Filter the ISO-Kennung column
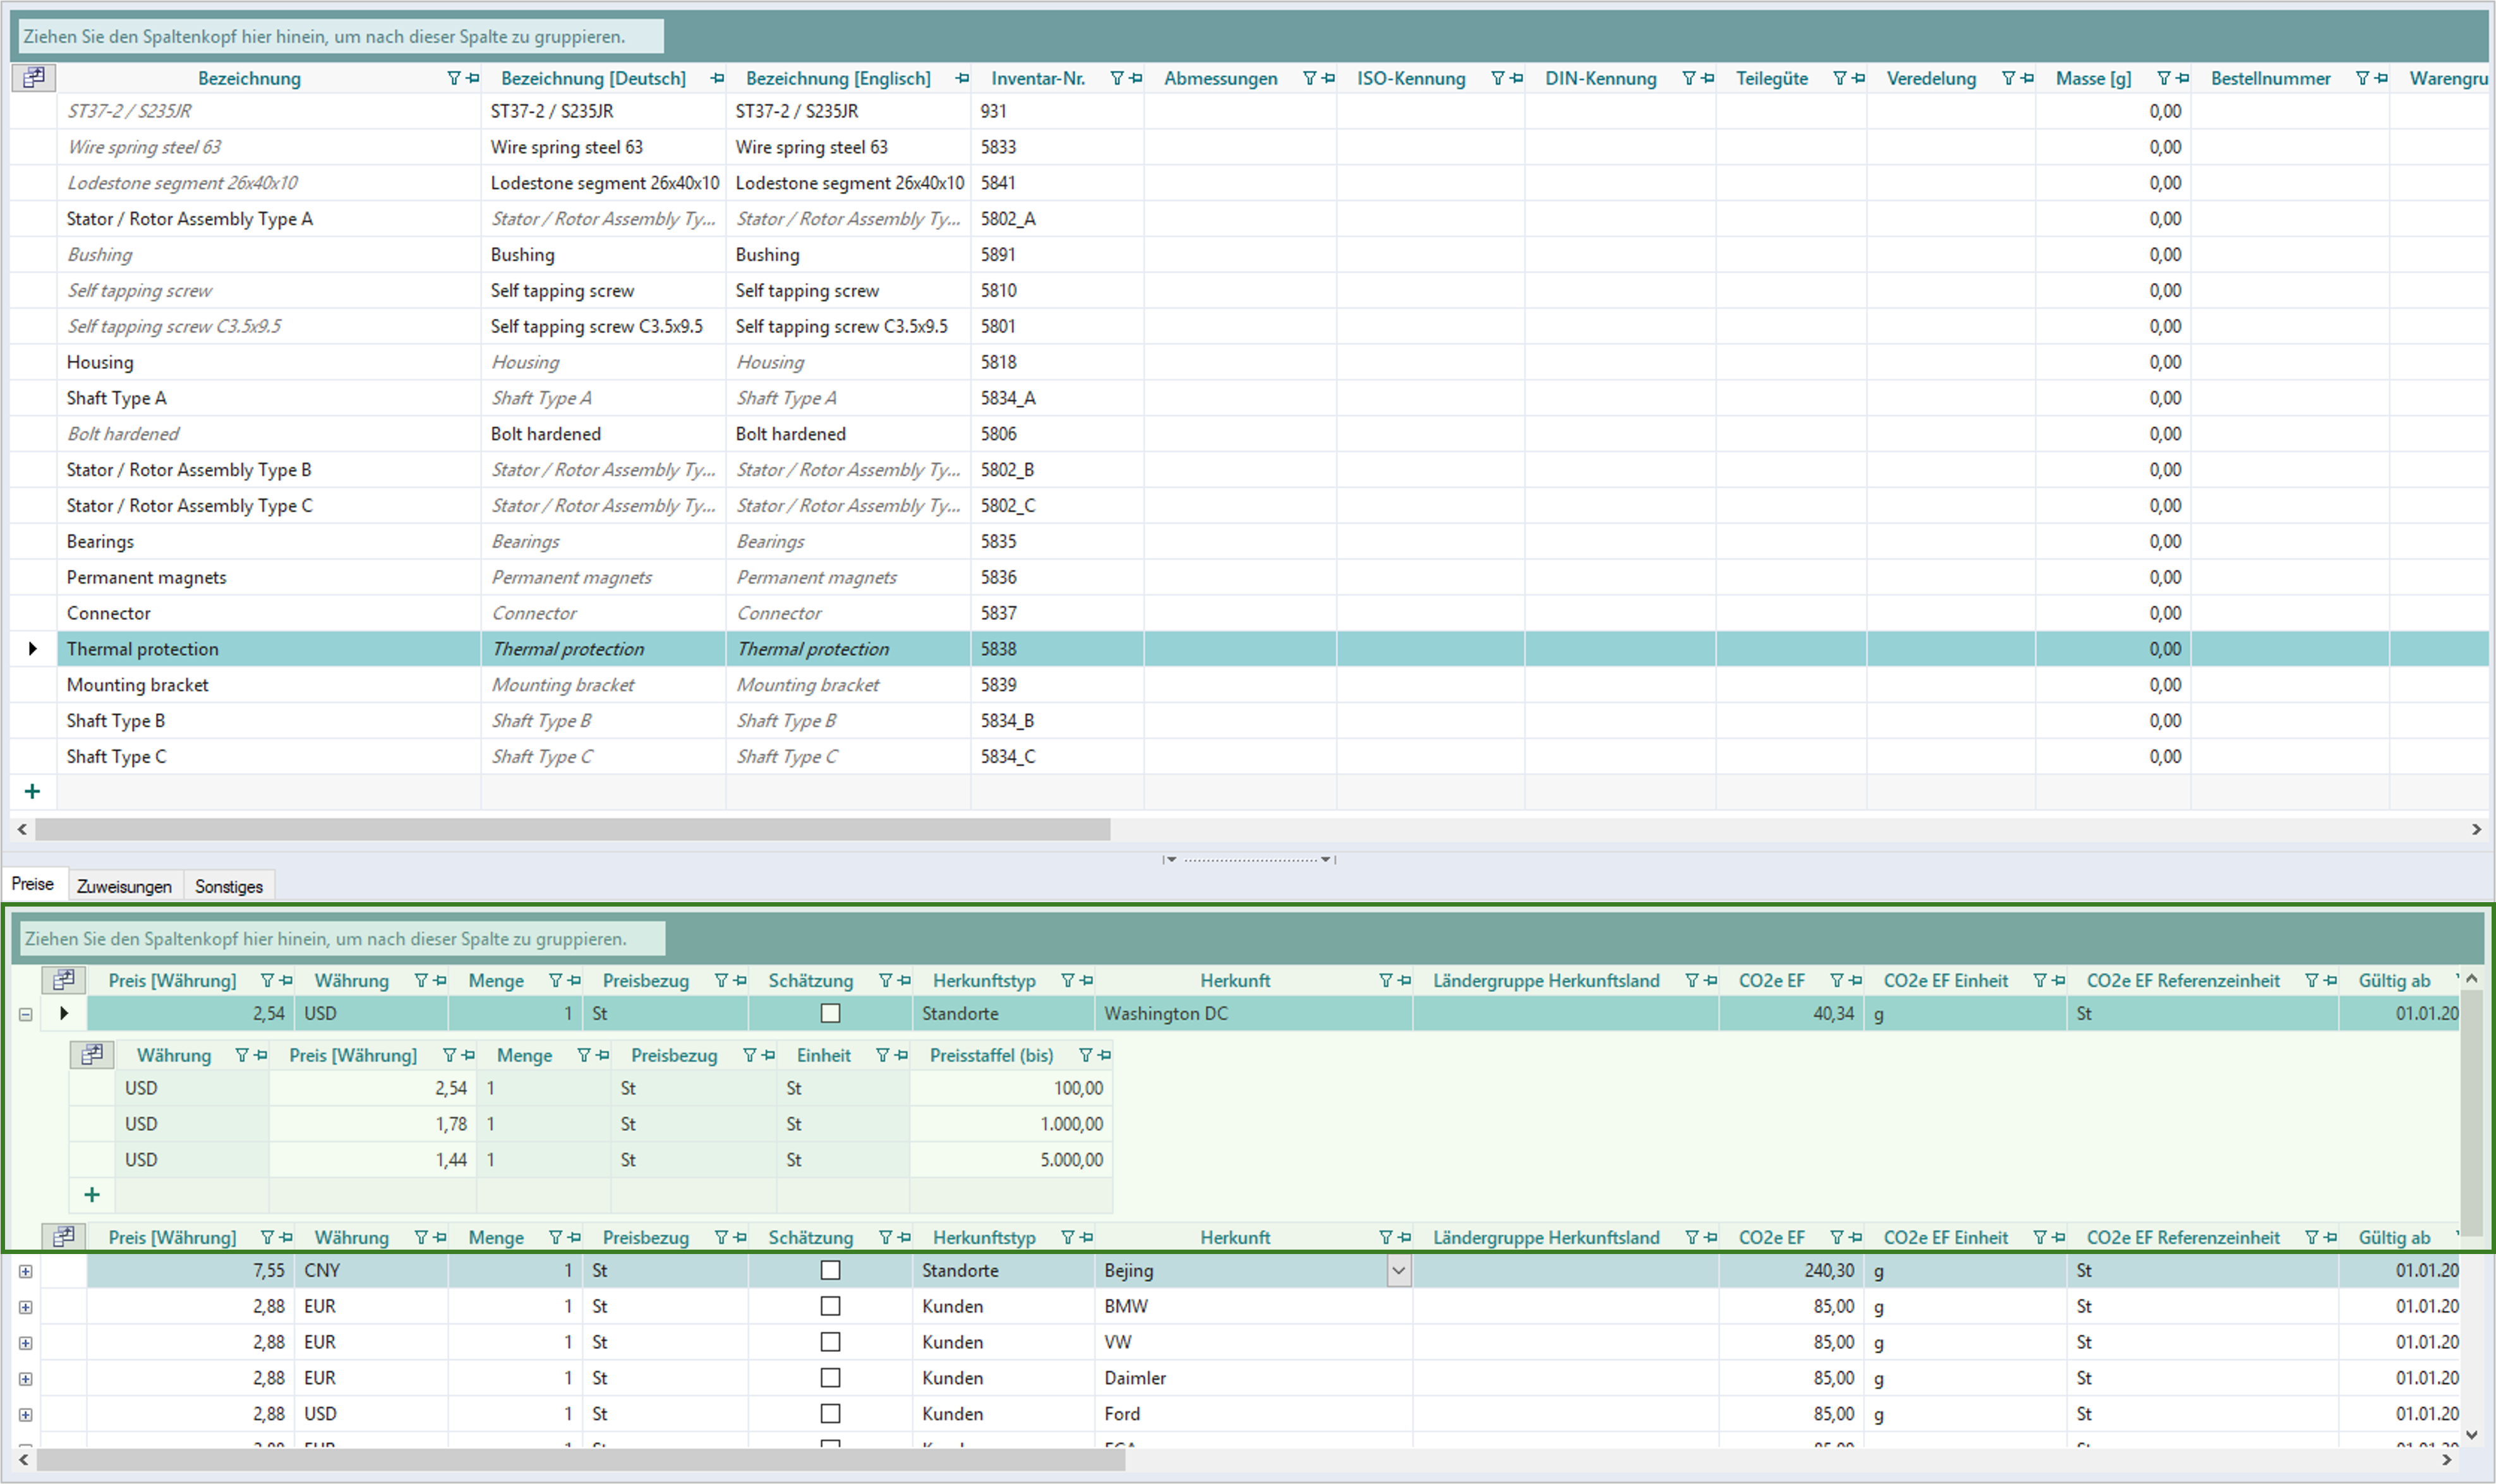Image resolution: width=2496 pixels, height=1484 pixels. point(1497,78)
